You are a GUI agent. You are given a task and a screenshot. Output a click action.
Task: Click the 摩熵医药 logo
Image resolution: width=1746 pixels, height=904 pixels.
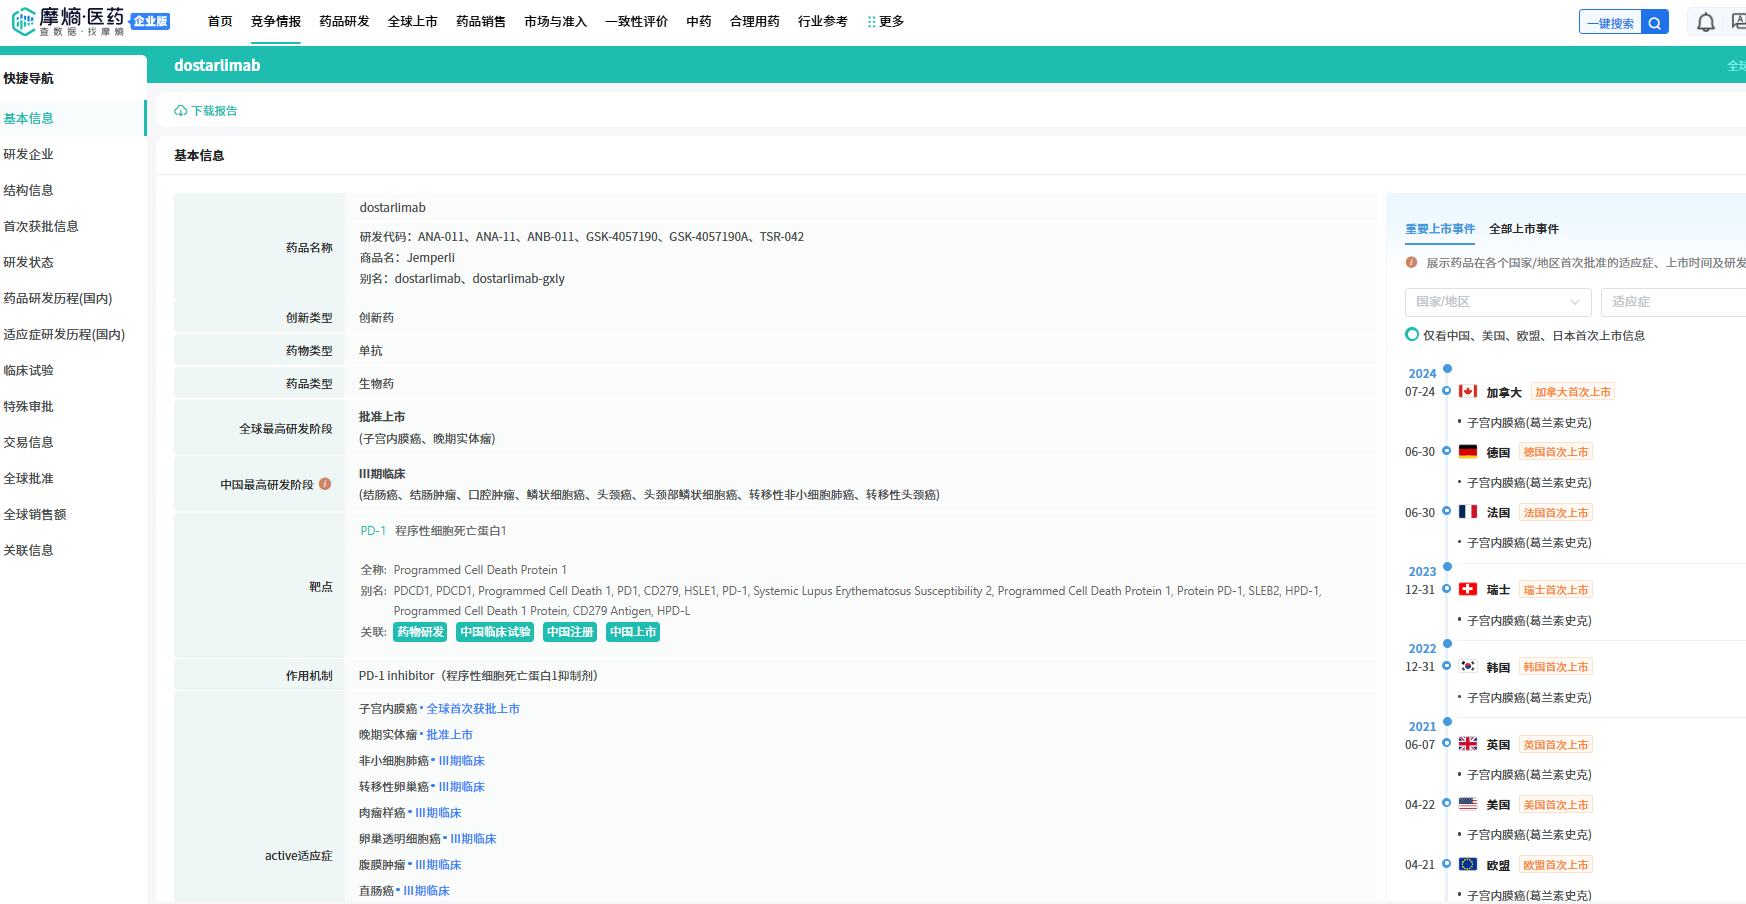68,21
